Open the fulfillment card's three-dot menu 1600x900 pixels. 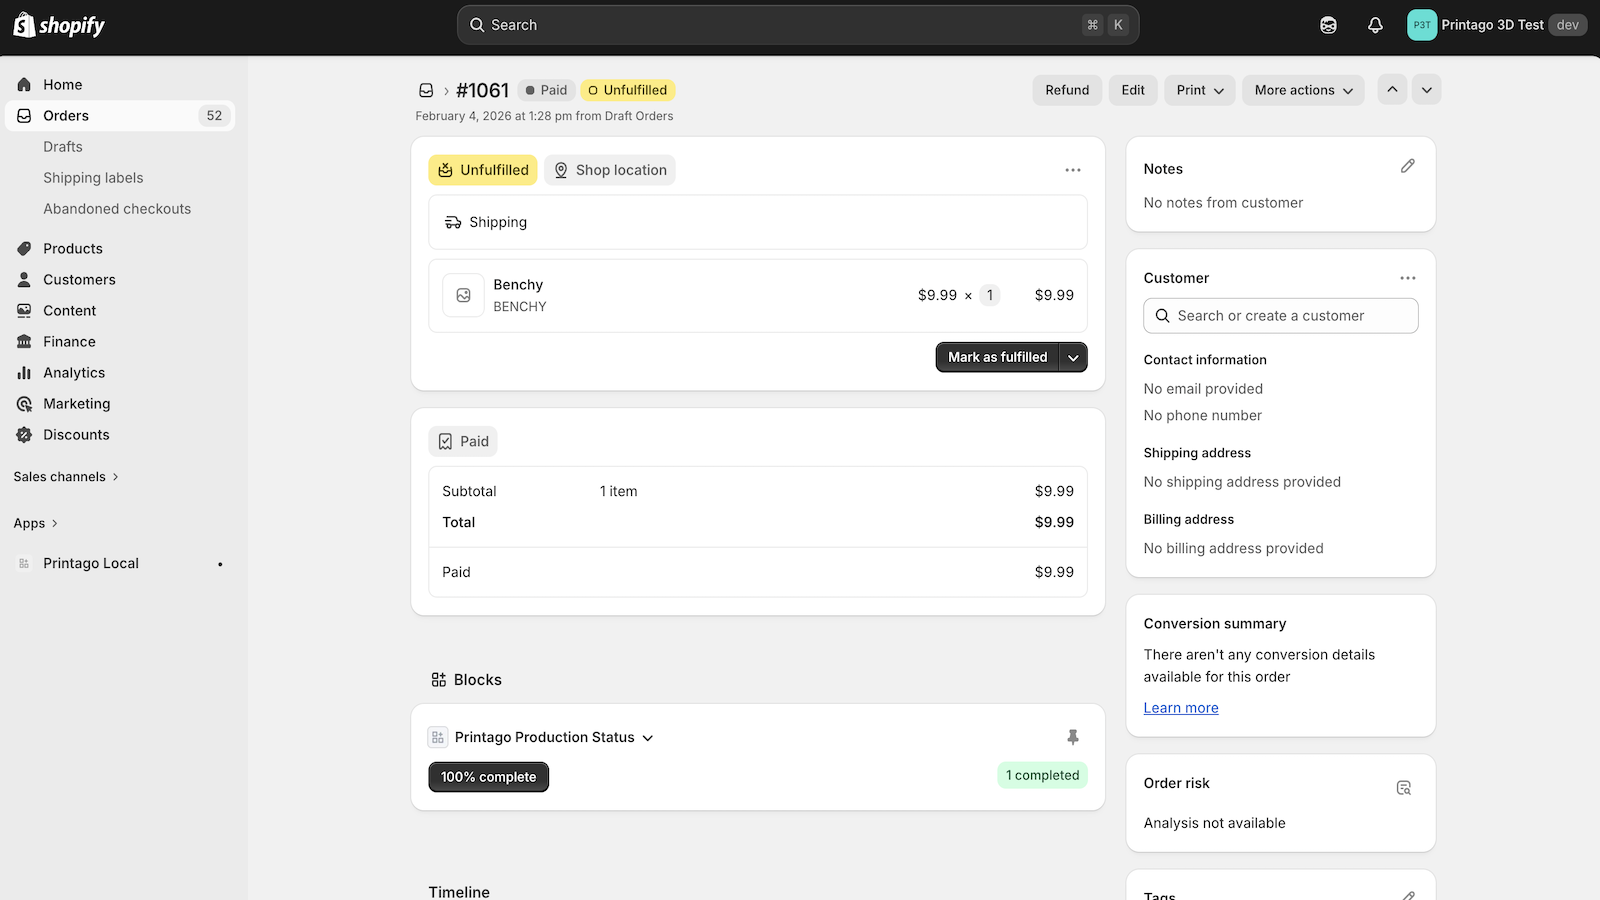click(1073, 170)
